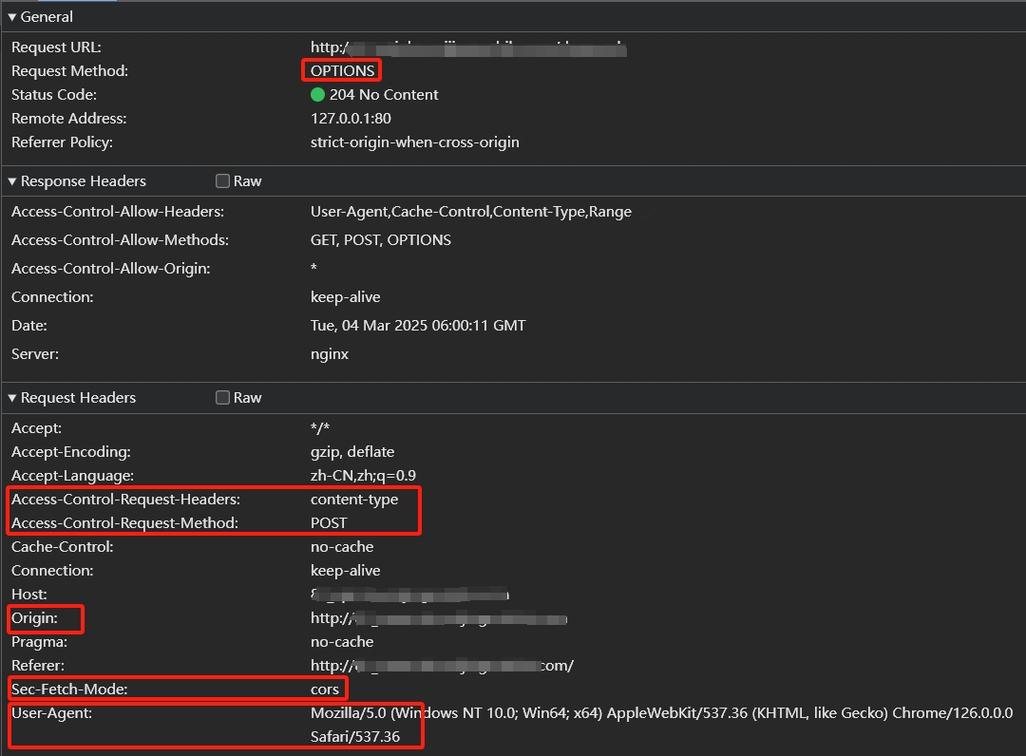
Task: Click the Referer header label
Action: click(38, 666)
